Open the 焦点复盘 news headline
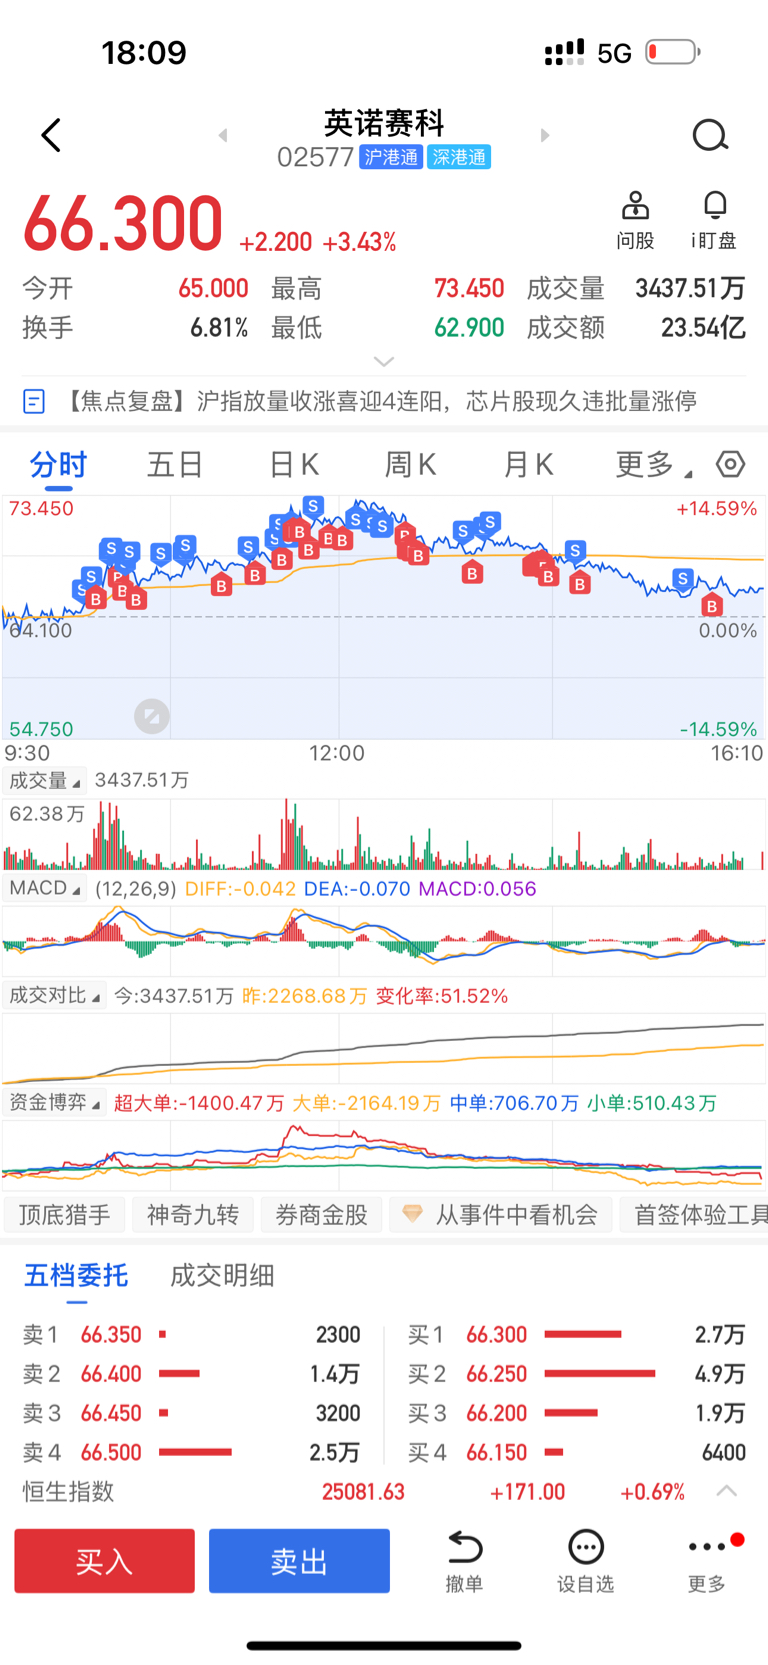This screenshot has width=768, height=1665. pos(380,402)
